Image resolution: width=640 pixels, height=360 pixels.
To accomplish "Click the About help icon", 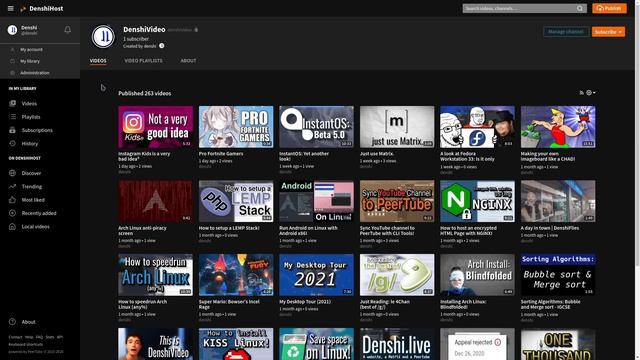I will click(x=13, y=322).
